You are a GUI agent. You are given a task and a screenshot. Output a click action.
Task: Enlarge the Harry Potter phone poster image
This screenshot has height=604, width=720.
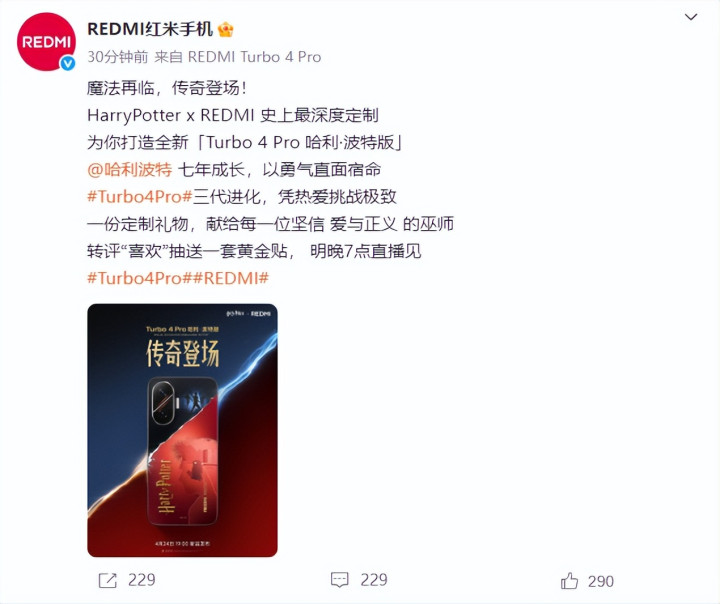[x=182, y=430]
